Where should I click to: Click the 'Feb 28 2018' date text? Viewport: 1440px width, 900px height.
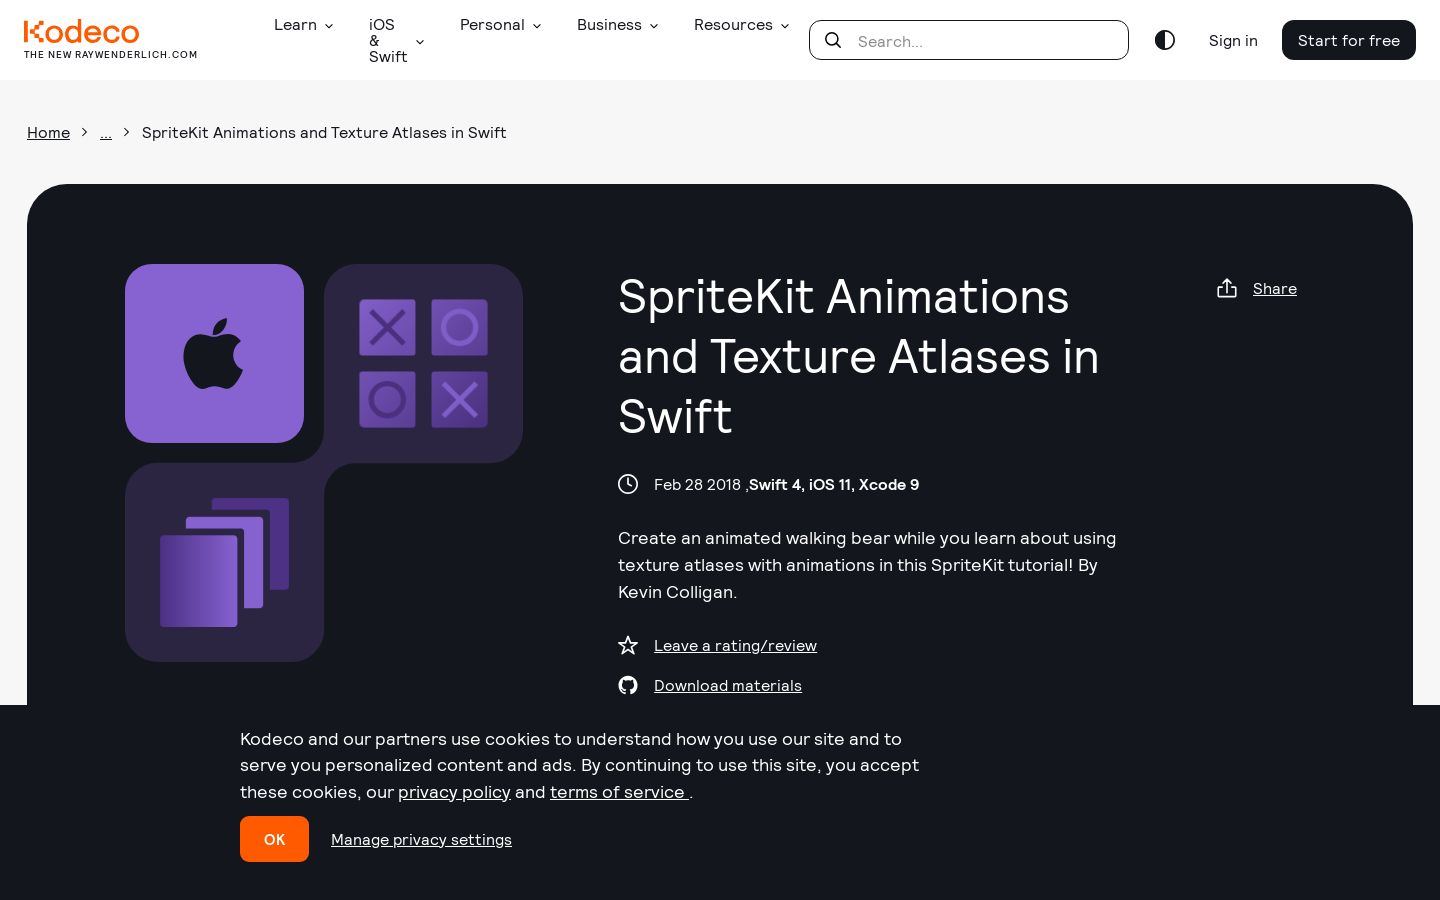(x=697, y=484)
